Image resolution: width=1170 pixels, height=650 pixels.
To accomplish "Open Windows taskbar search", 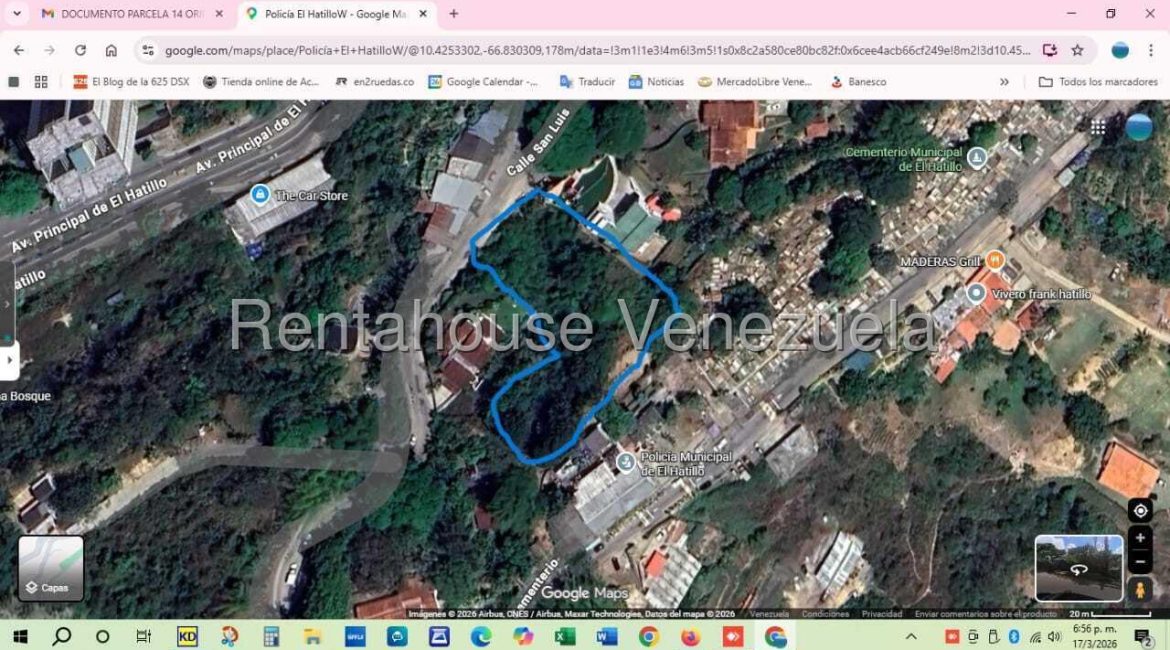I will point(62,637).
